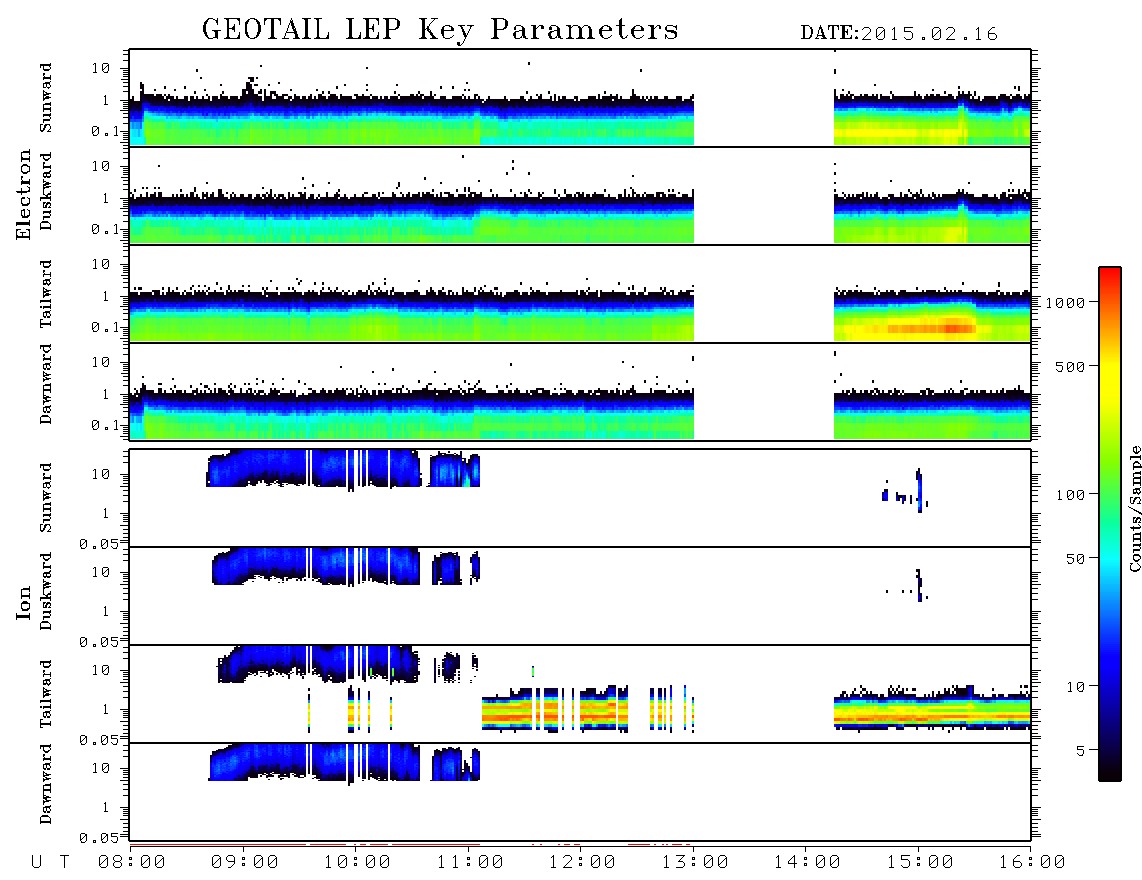Click the 08:00 time axis label
This screenshot has width=1142, height=880.
tap(132, 863)
